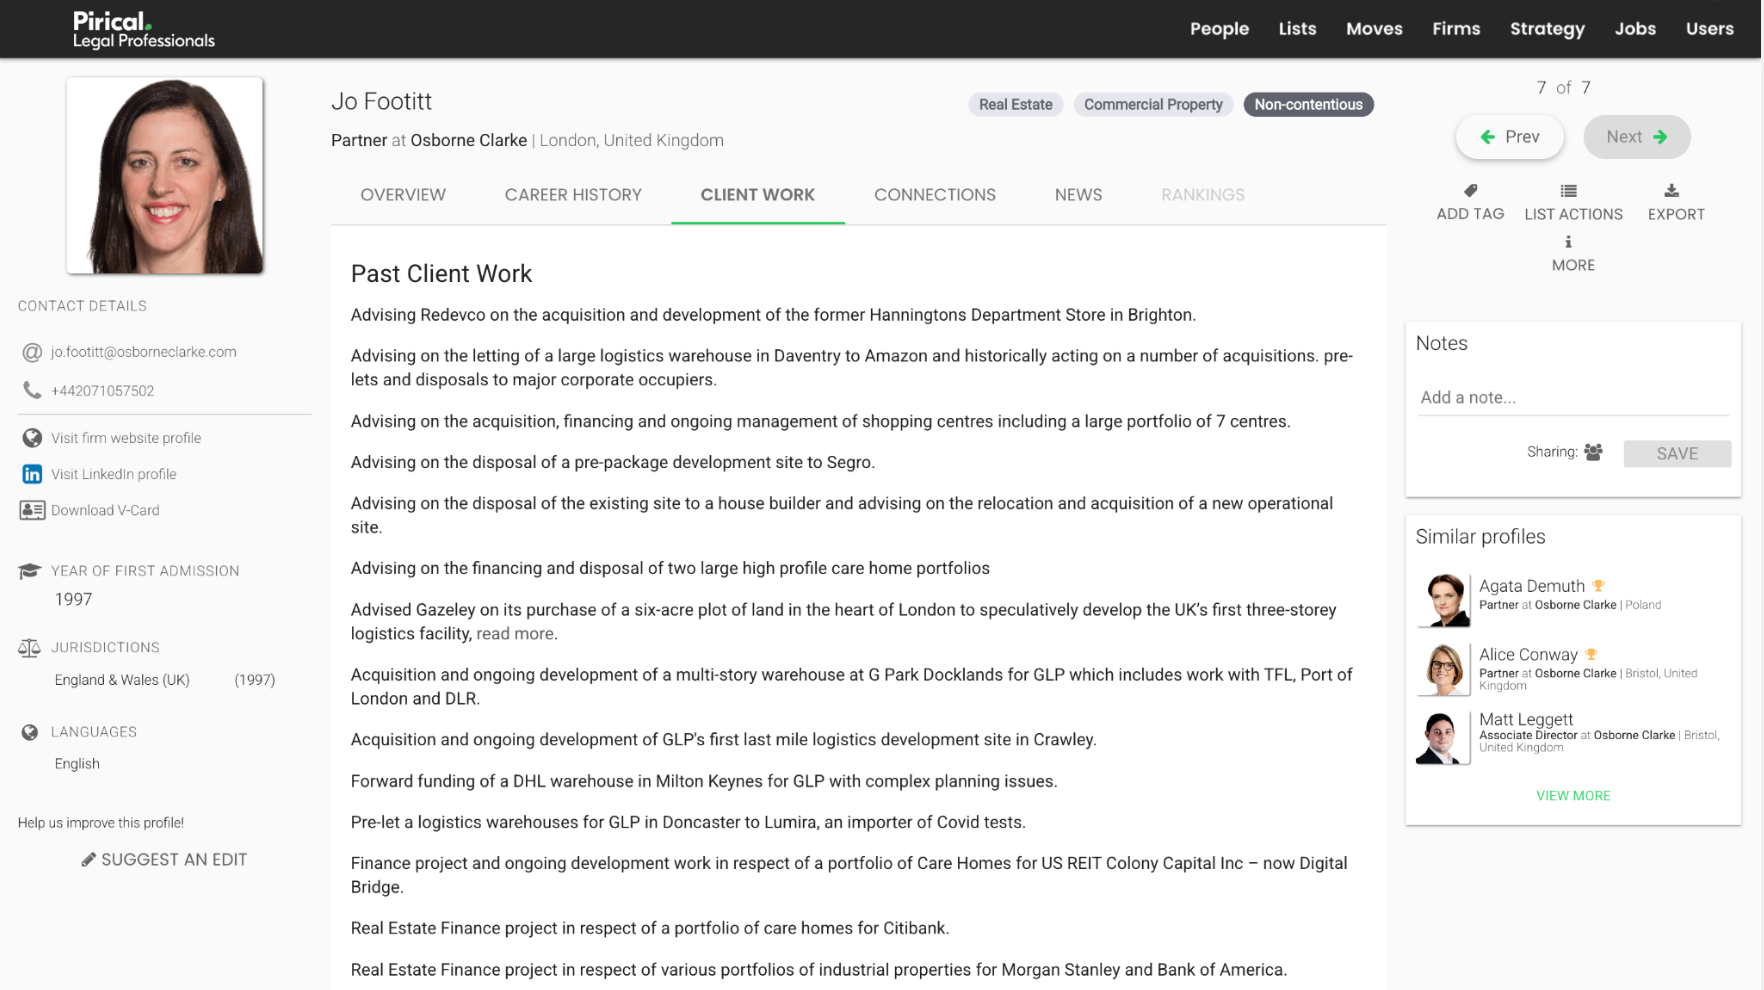Click the Commercial Property tag
1764x990 pixels.
pos(1153,104)
